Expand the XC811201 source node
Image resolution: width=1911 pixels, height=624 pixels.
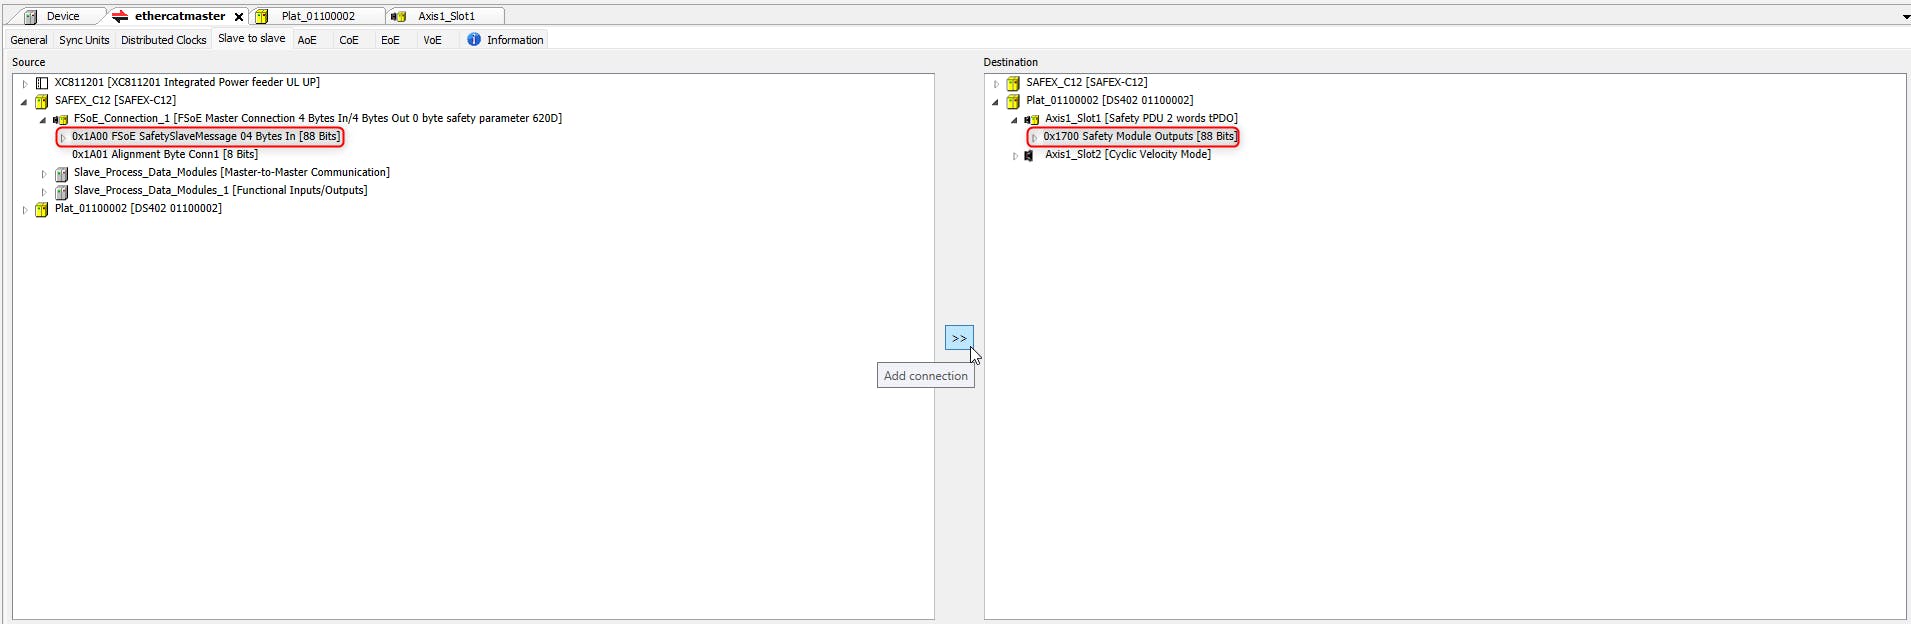point(25,84)
